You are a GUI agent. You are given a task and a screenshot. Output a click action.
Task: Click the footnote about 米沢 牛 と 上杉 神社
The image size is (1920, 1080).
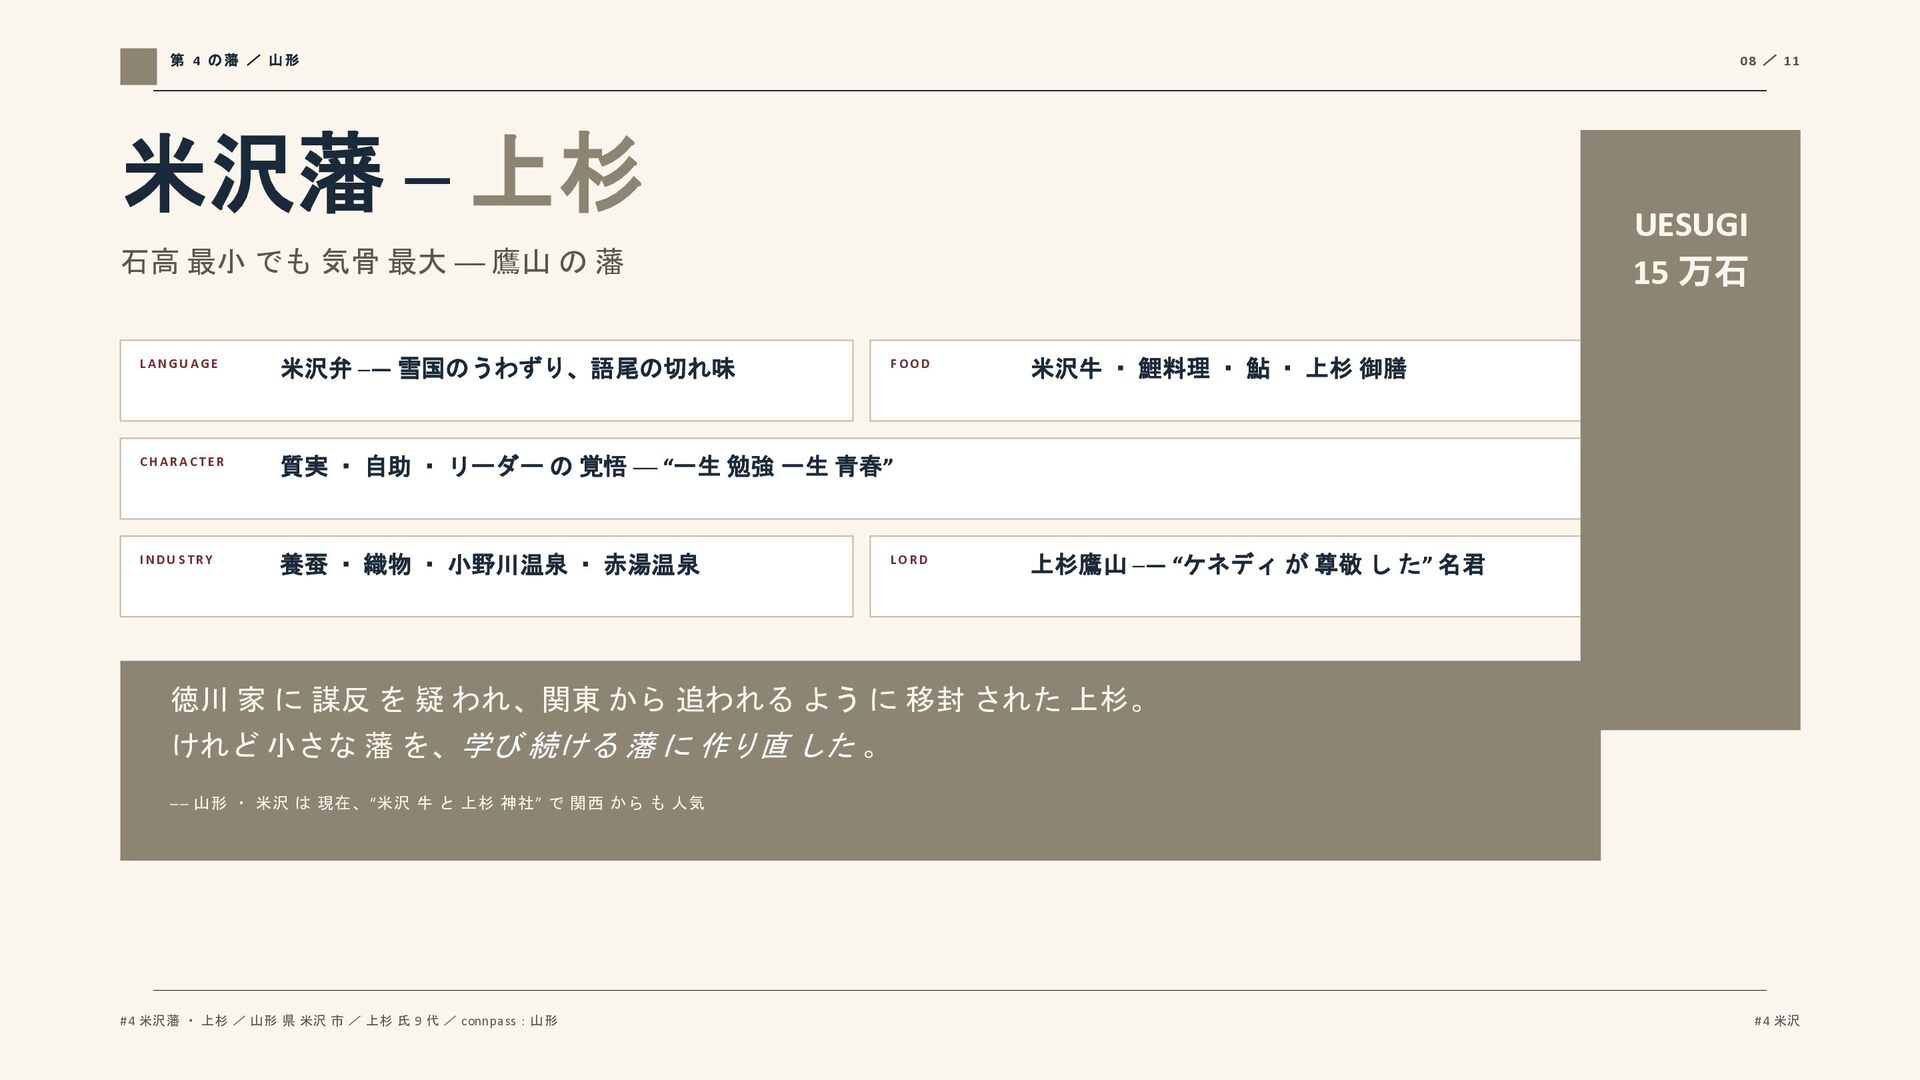click(x=438, y=803)
